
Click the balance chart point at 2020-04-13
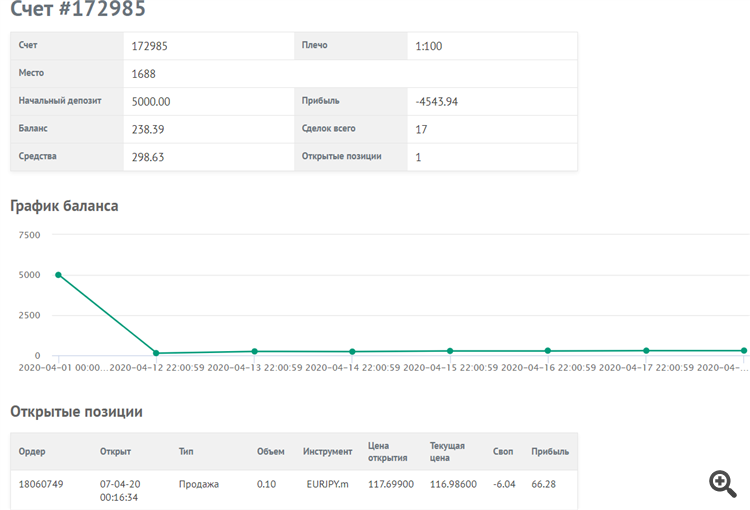pos(254,351)
